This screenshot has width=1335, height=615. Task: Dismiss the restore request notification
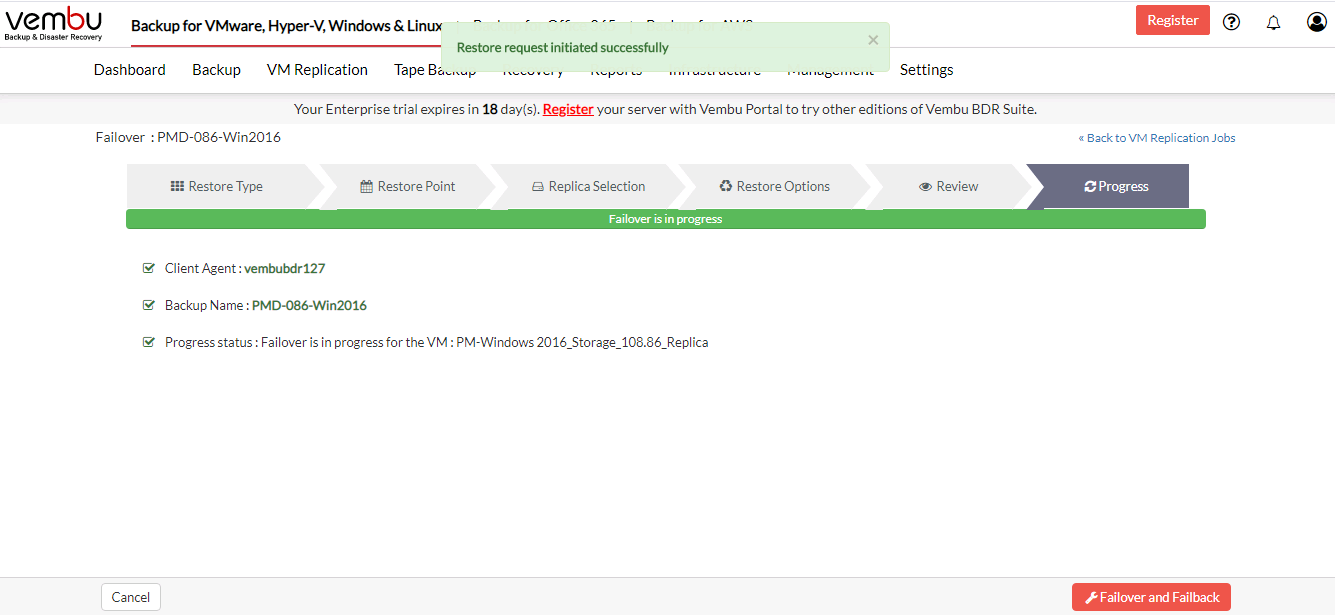pyautogui.click(x=873, y=40)
